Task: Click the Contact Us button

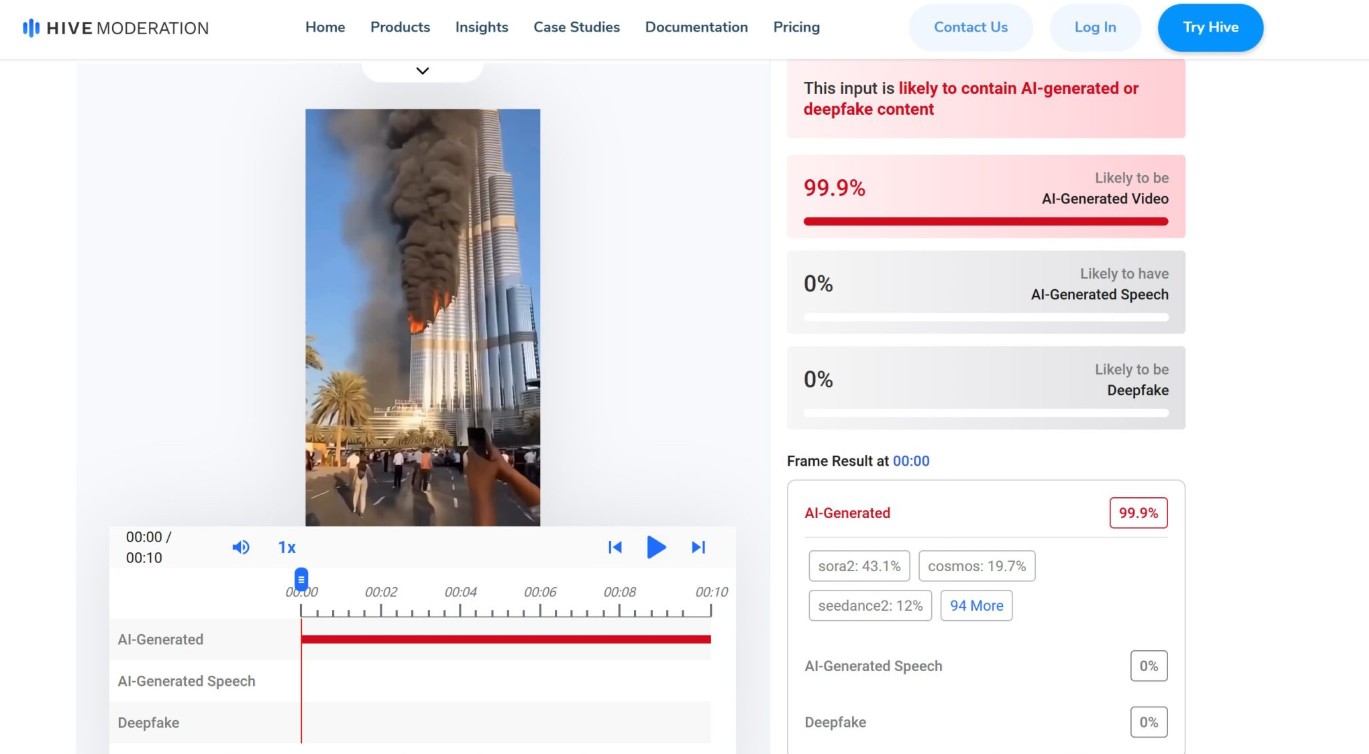Action: [x=970, y=27]
